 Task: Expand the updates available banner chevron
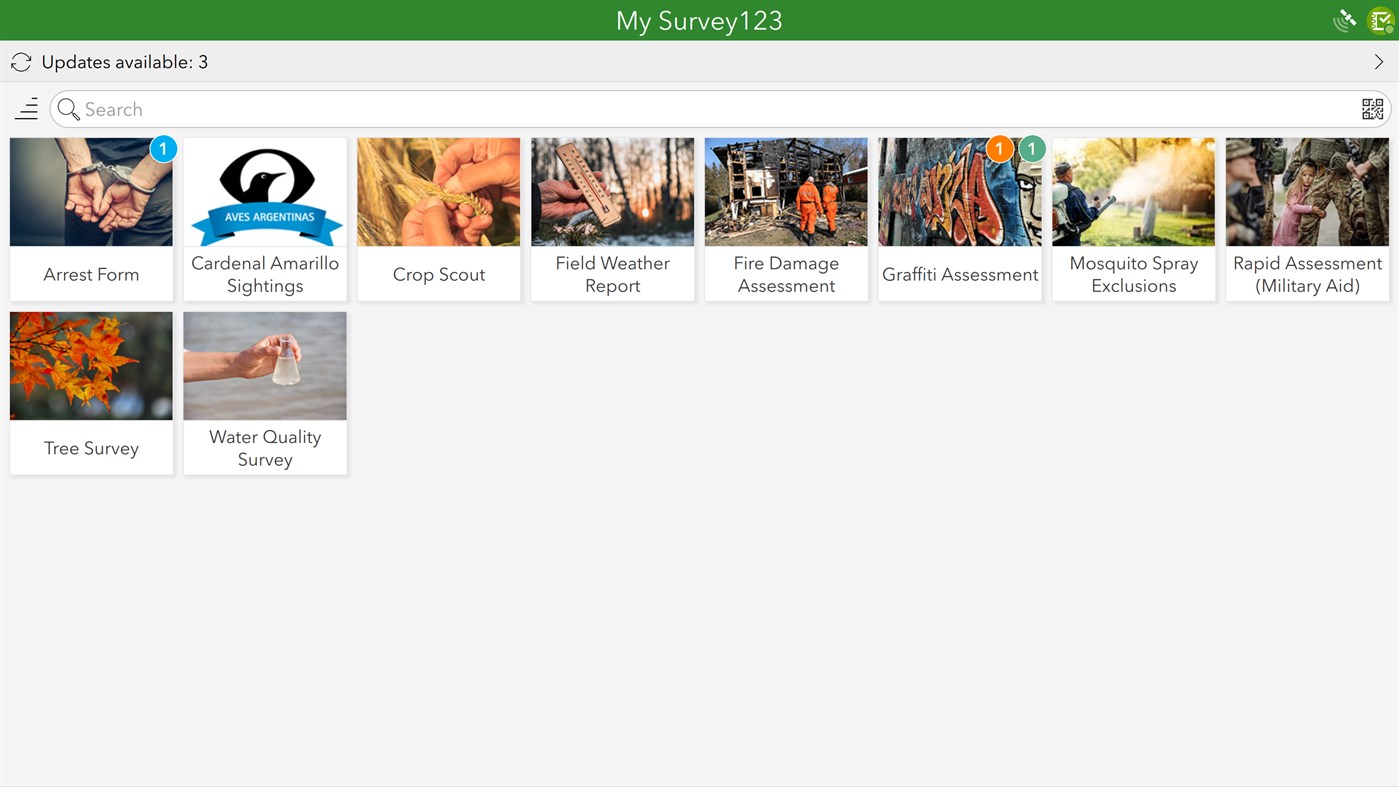click(1378, 61)
